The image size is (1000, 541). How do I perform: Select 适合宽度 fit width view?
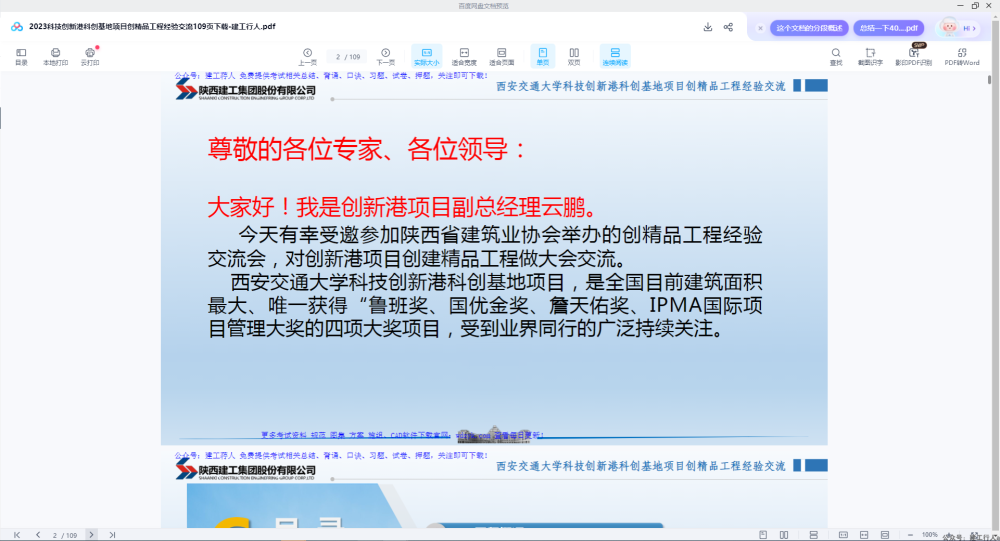[x=464, y=57]
